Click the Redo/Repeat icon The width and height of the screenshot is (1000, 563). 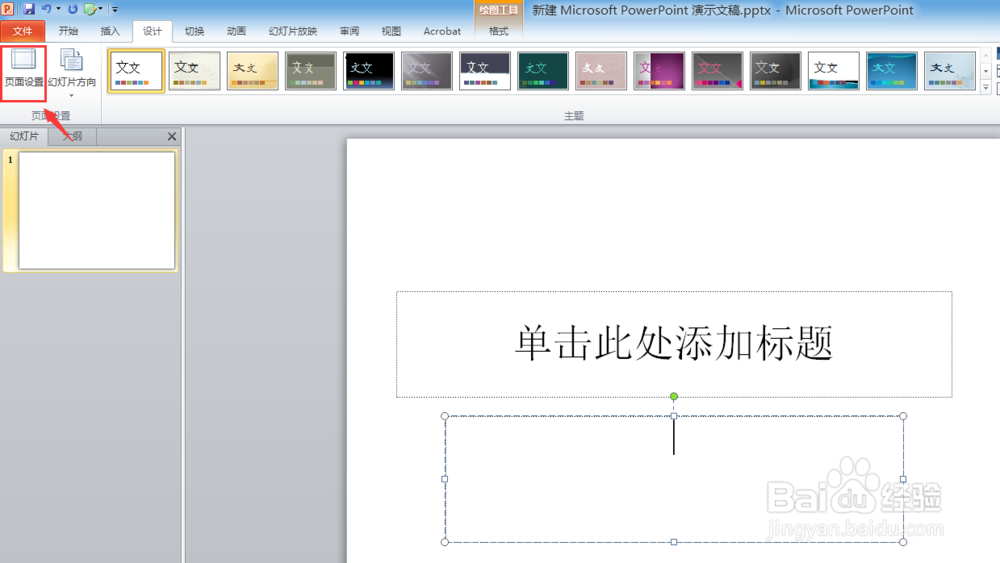73,9
